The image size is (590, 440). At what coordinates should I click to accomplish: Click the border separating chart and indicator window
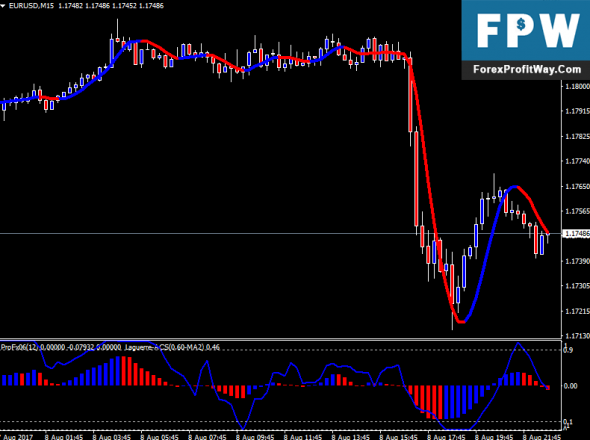pos(280,339)
